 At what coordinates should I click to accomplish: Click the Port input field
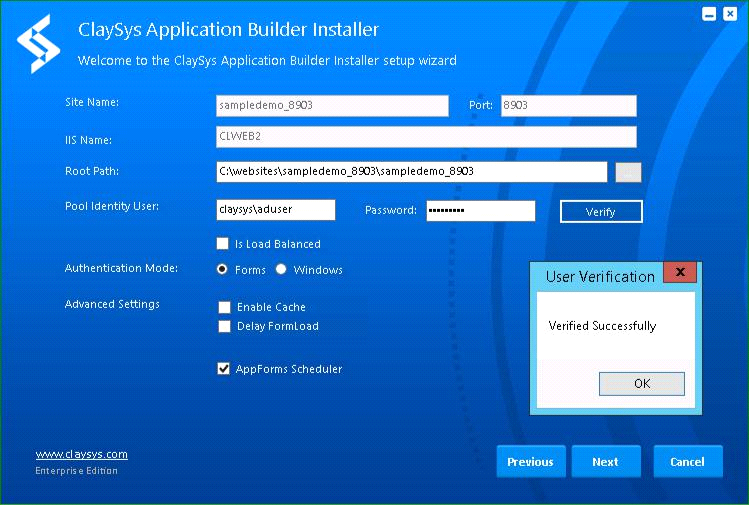pyautogui.click(x=568, y=106)
